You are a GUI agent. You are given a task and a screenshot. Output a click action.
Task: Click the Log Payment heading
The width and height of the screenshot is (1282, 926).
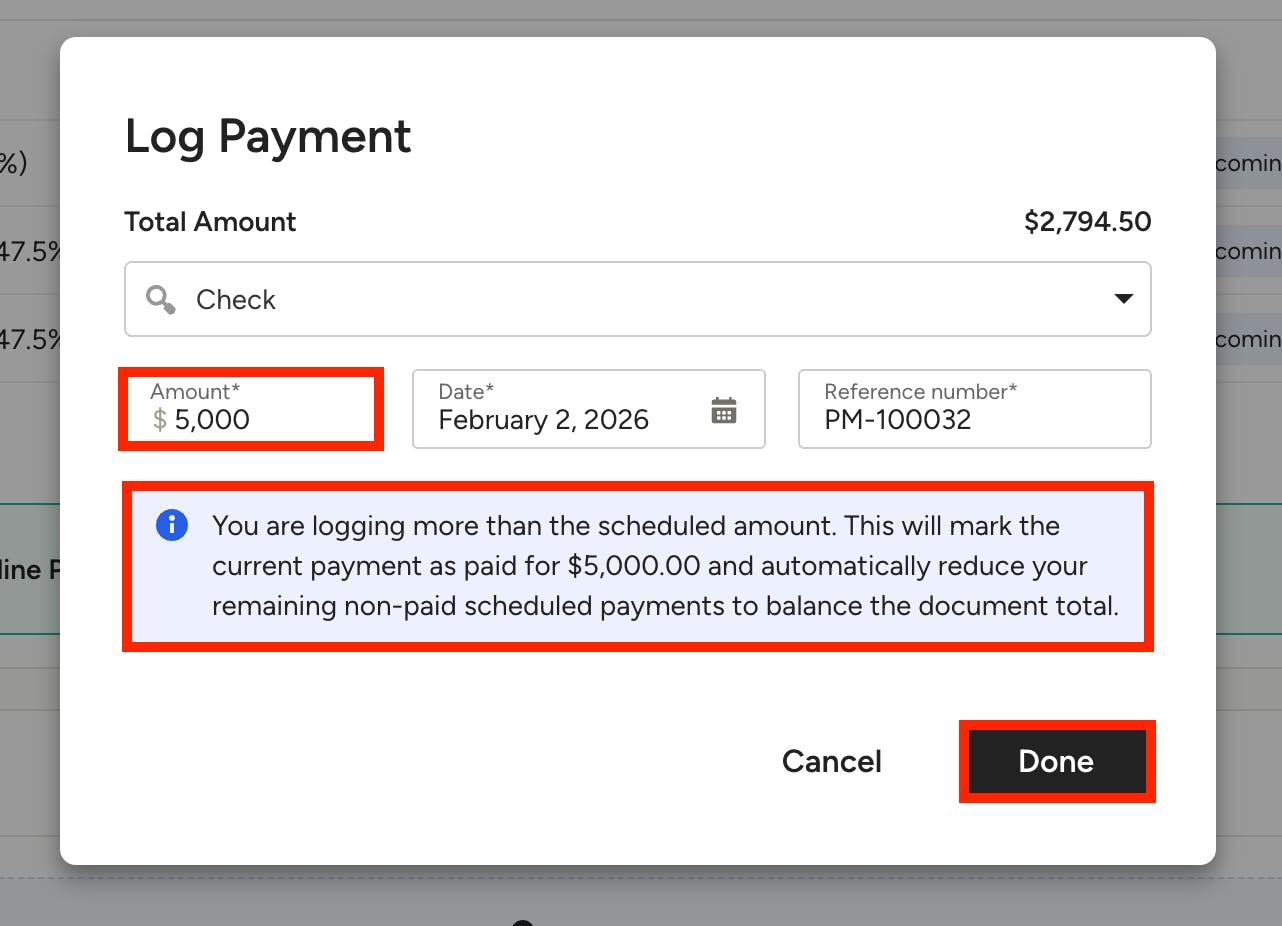pos(268,136)
